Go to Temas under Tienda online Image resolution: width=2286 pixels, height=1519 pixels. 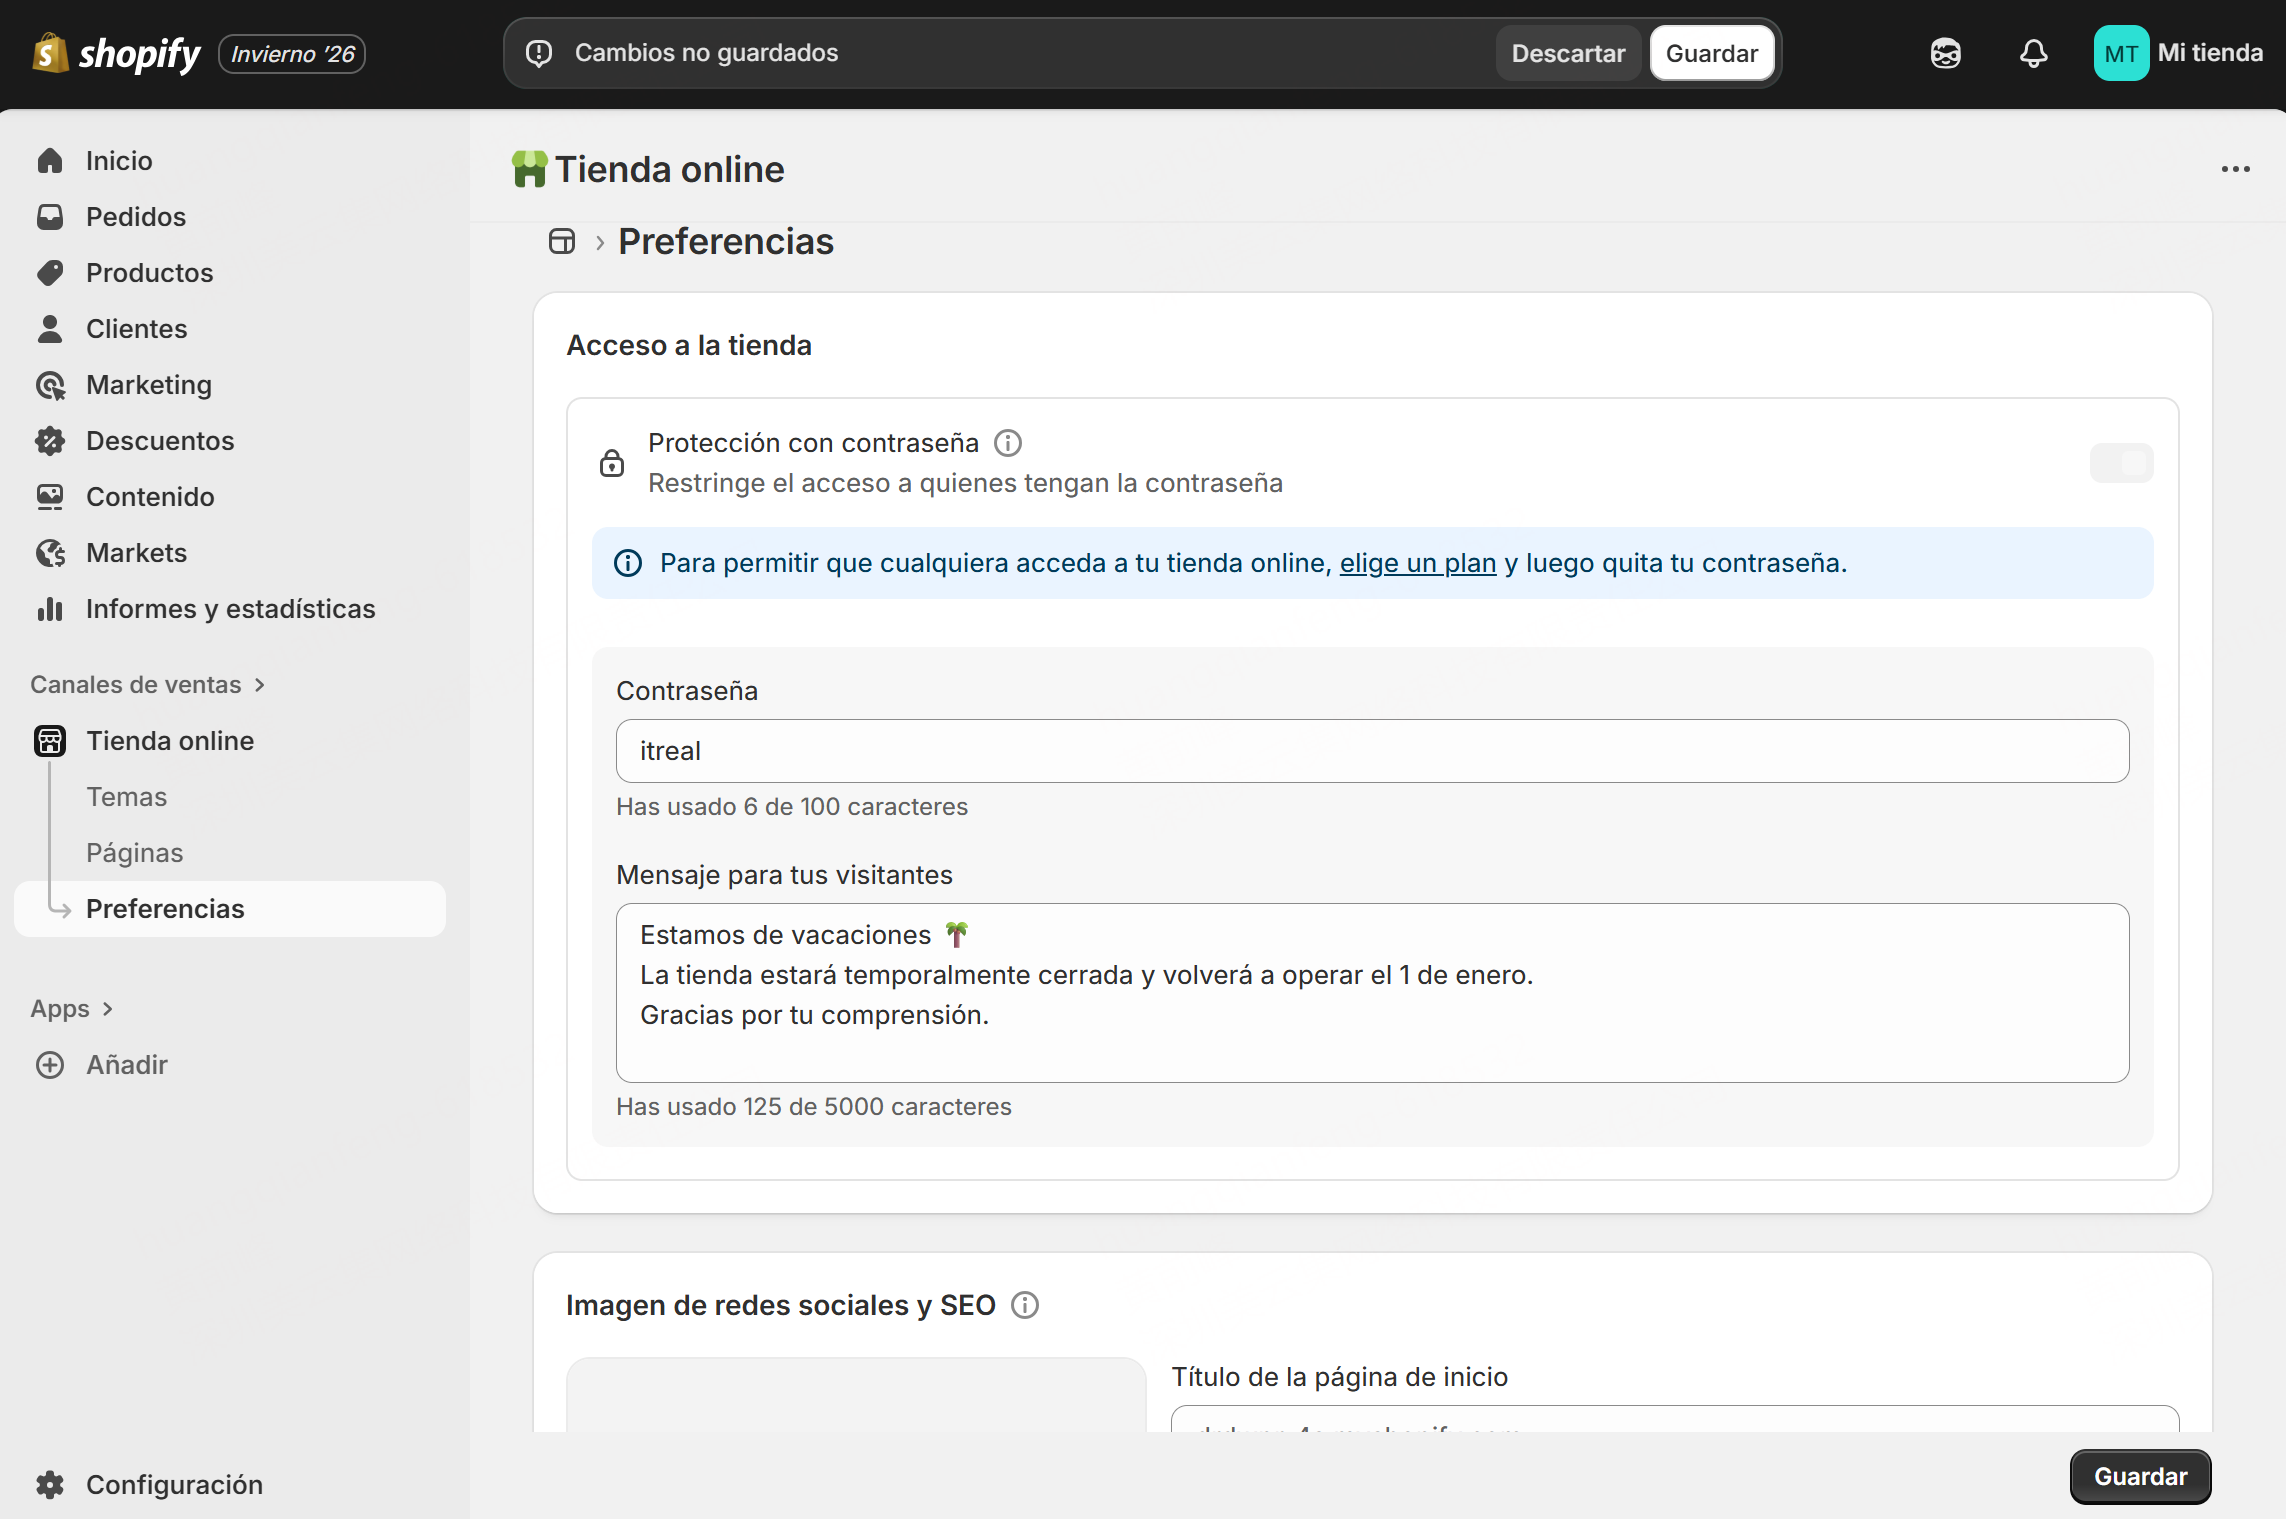click(126, 797)
